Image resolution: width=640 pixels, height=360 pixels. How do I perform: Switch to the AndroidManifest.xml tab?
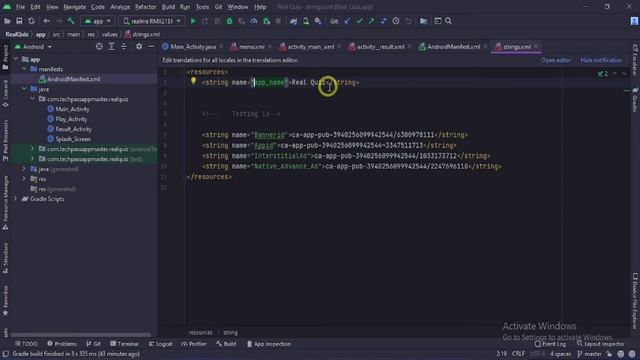[x=453, y=47]
